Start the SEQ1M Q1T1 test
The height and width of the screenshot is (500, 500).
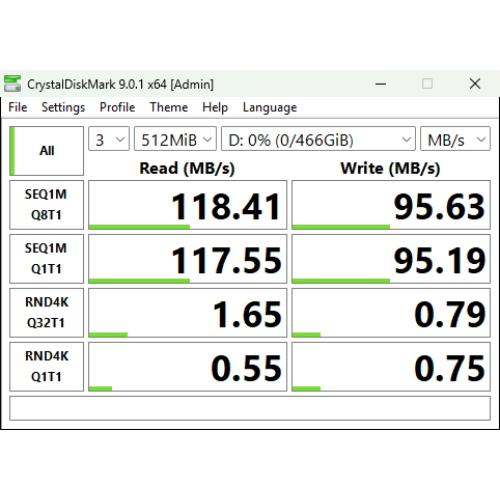47,259
